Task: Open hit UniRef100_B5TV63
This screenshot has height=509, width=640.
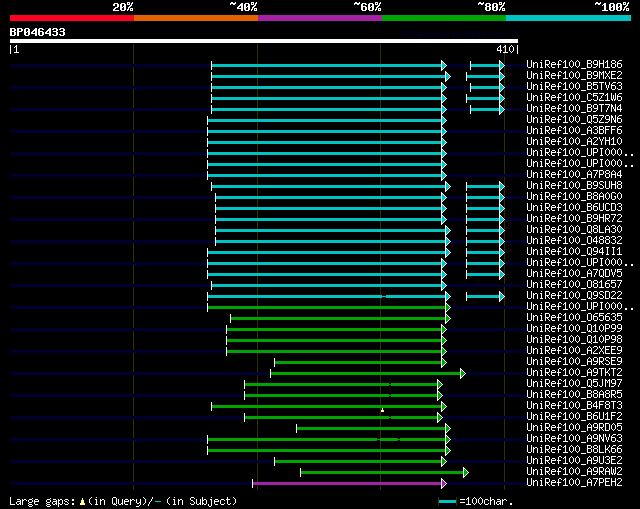Action: coord(574,87)
